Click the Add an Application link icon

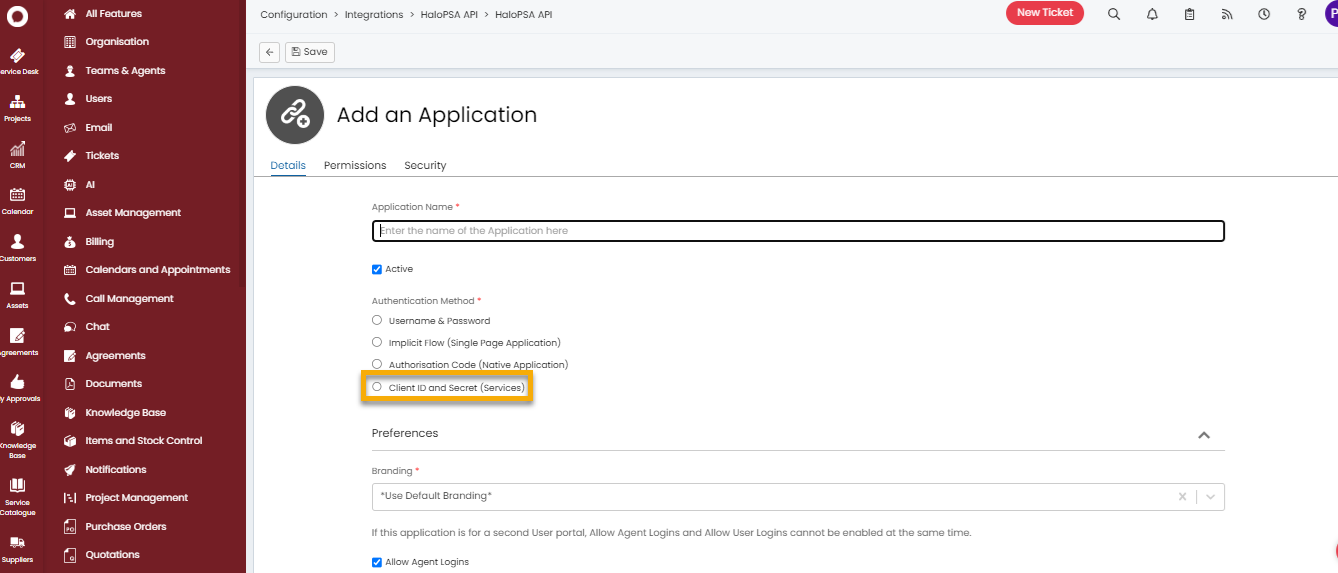(x=295, y=115)
